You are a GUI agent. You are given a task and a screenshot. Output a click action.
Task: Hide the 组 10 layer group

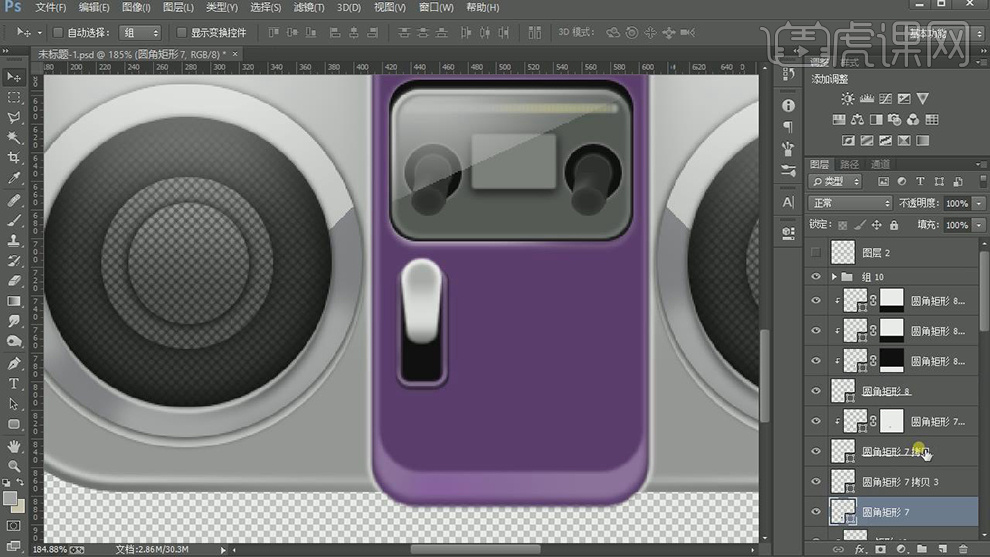[x=816, y=277]
